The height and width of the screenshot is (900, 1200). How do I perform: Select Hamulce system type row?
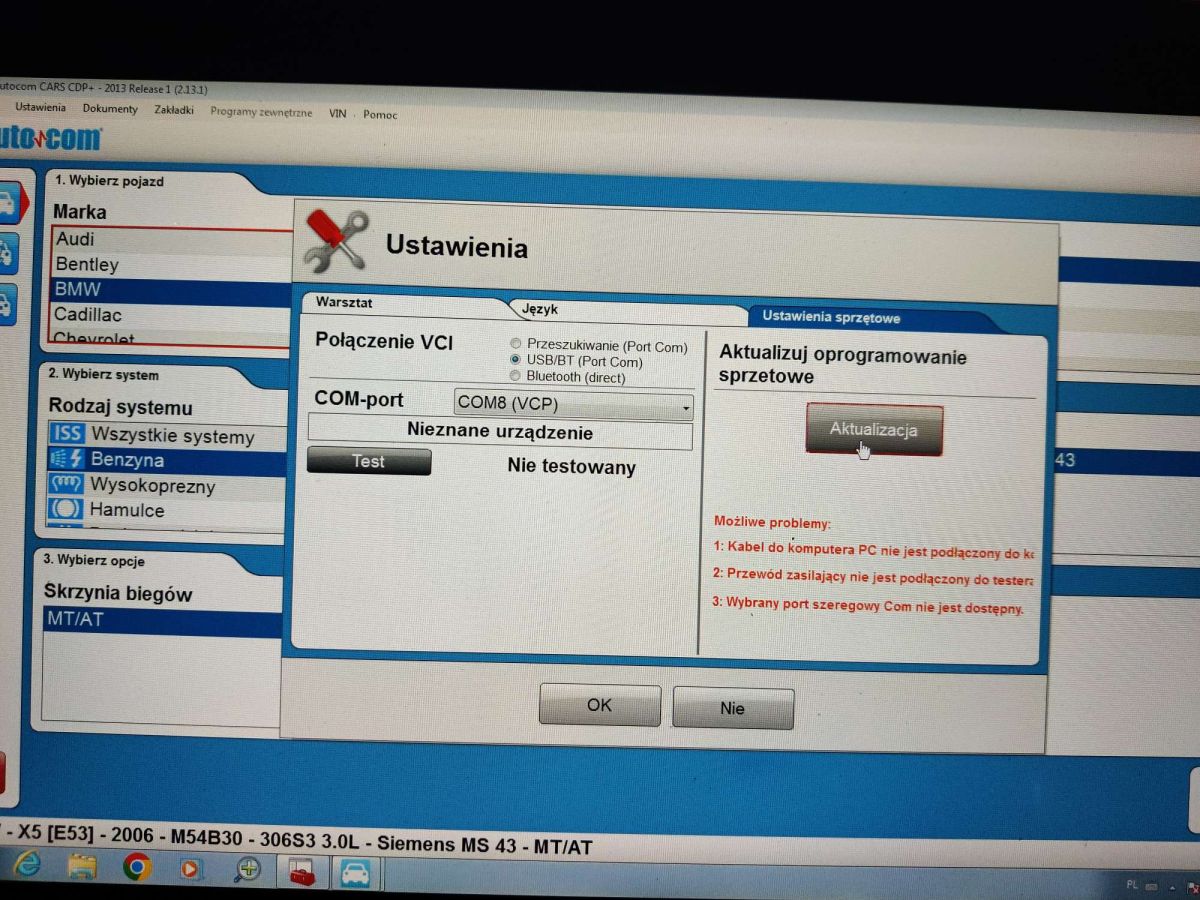tap(167, 510)
